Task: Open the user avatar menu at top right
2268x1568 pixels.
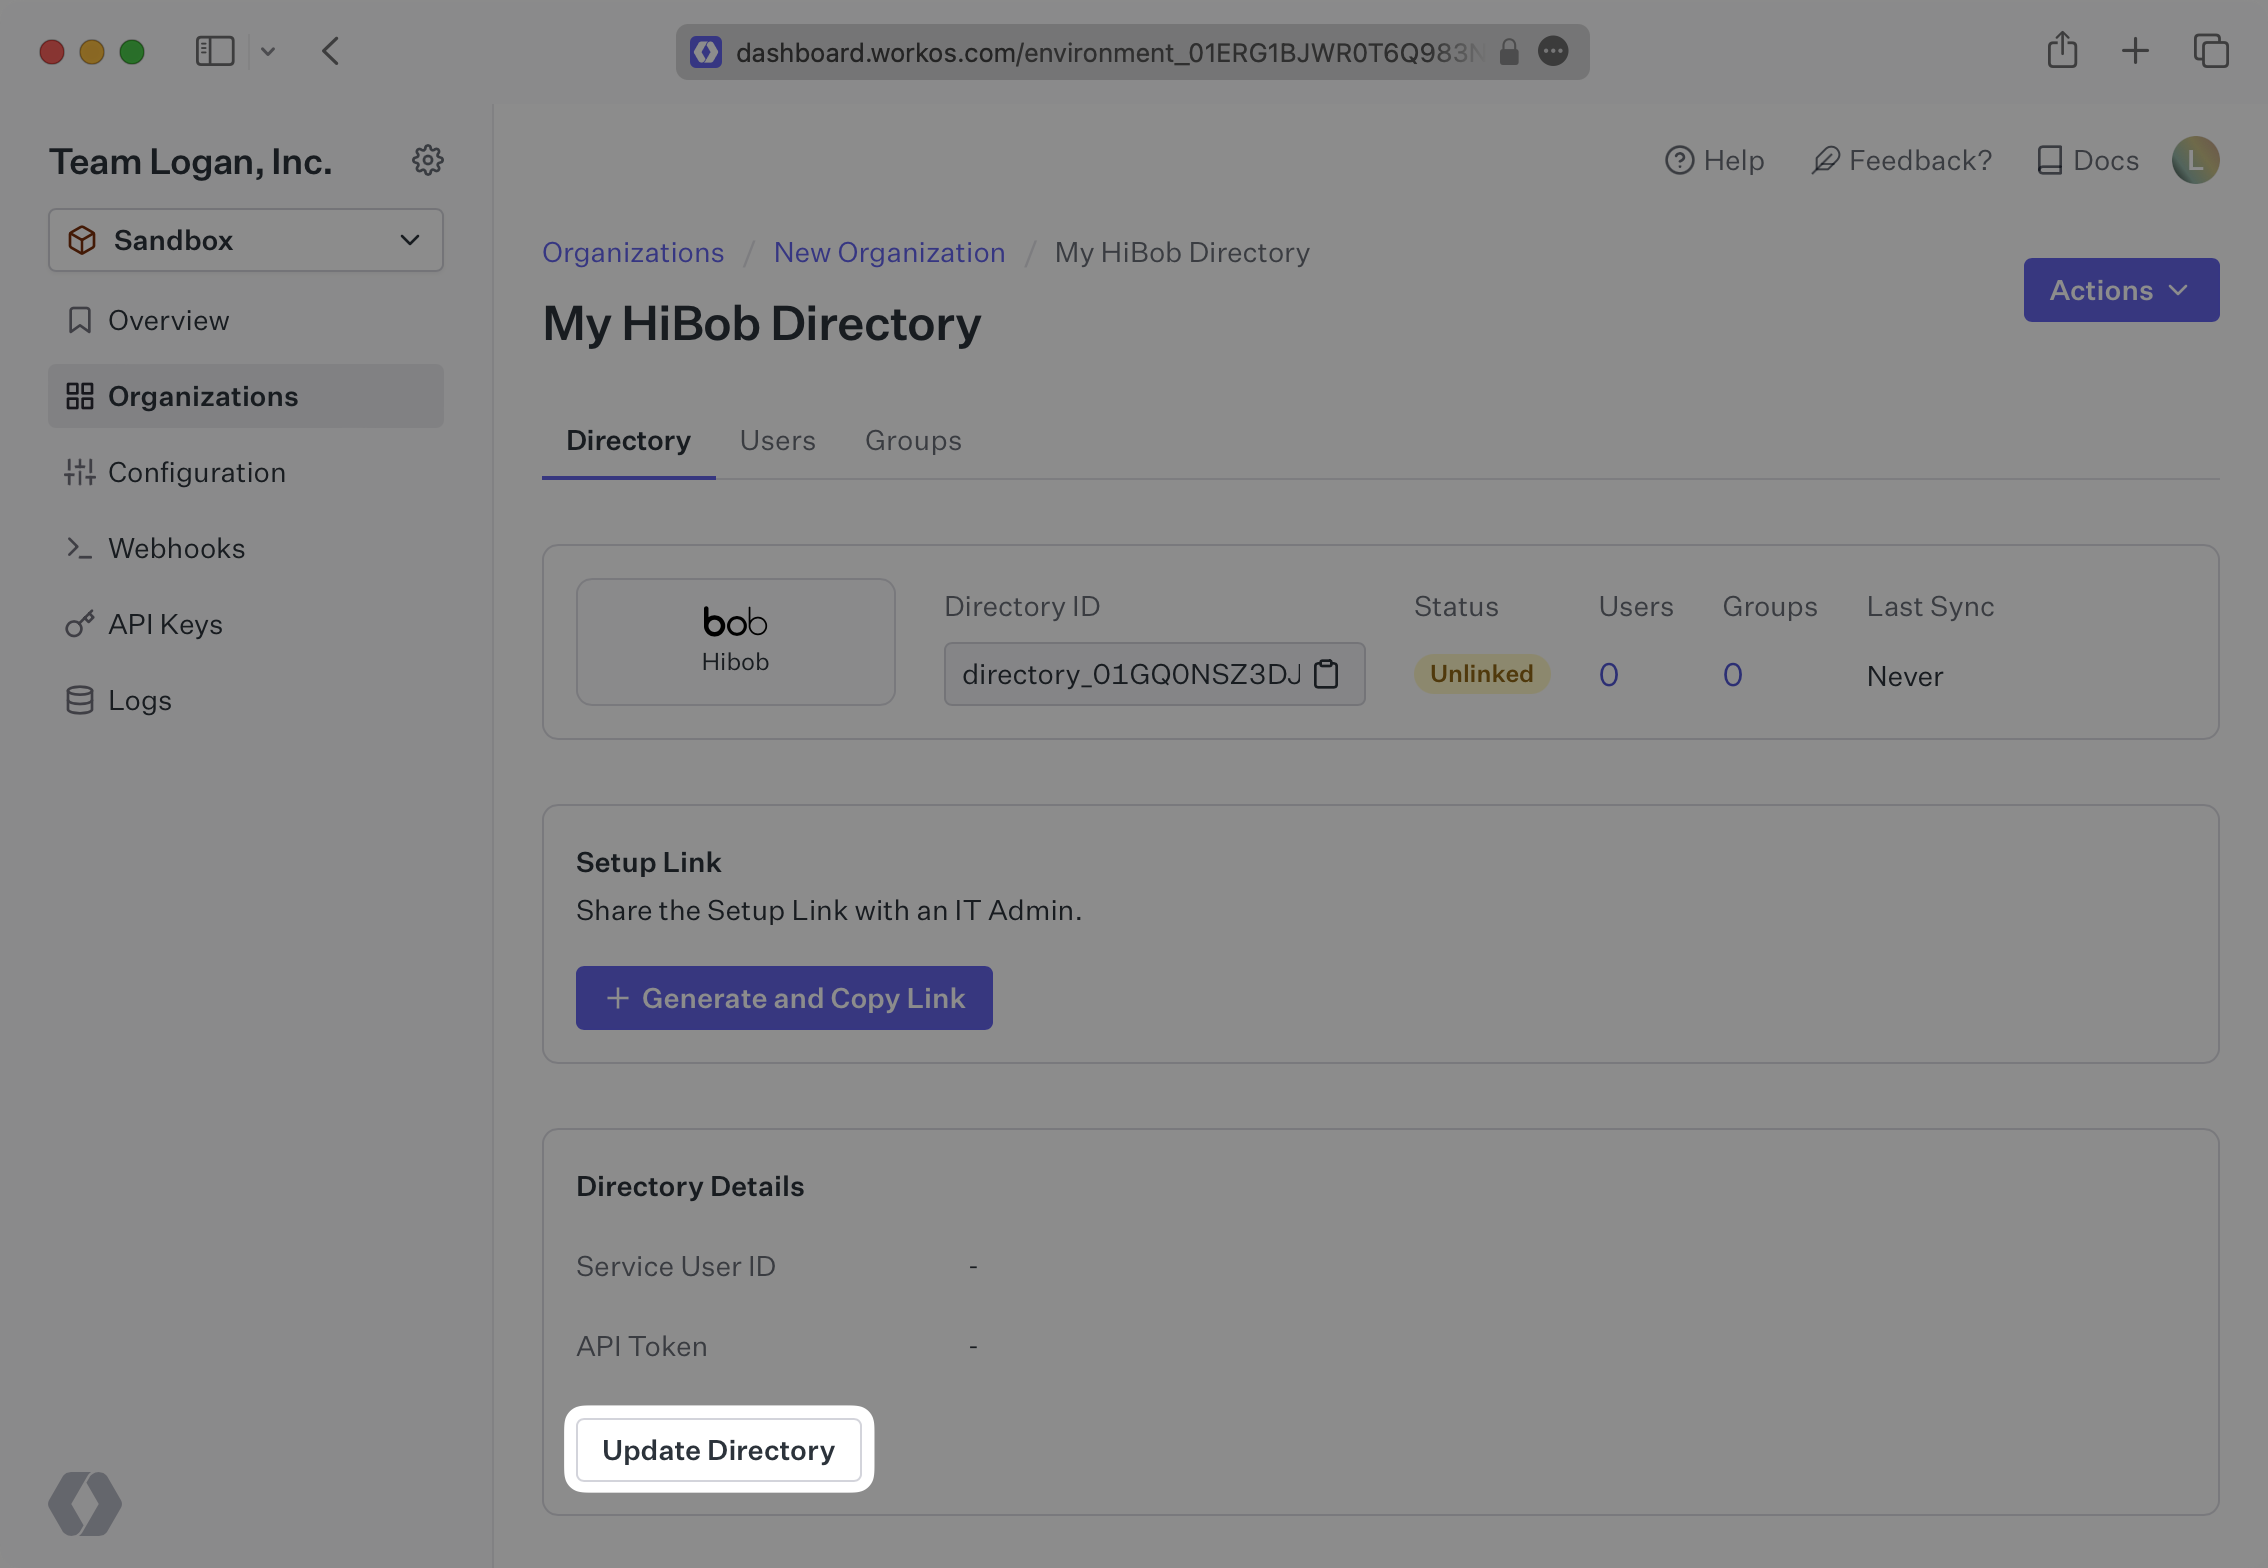Action: 2196,160
